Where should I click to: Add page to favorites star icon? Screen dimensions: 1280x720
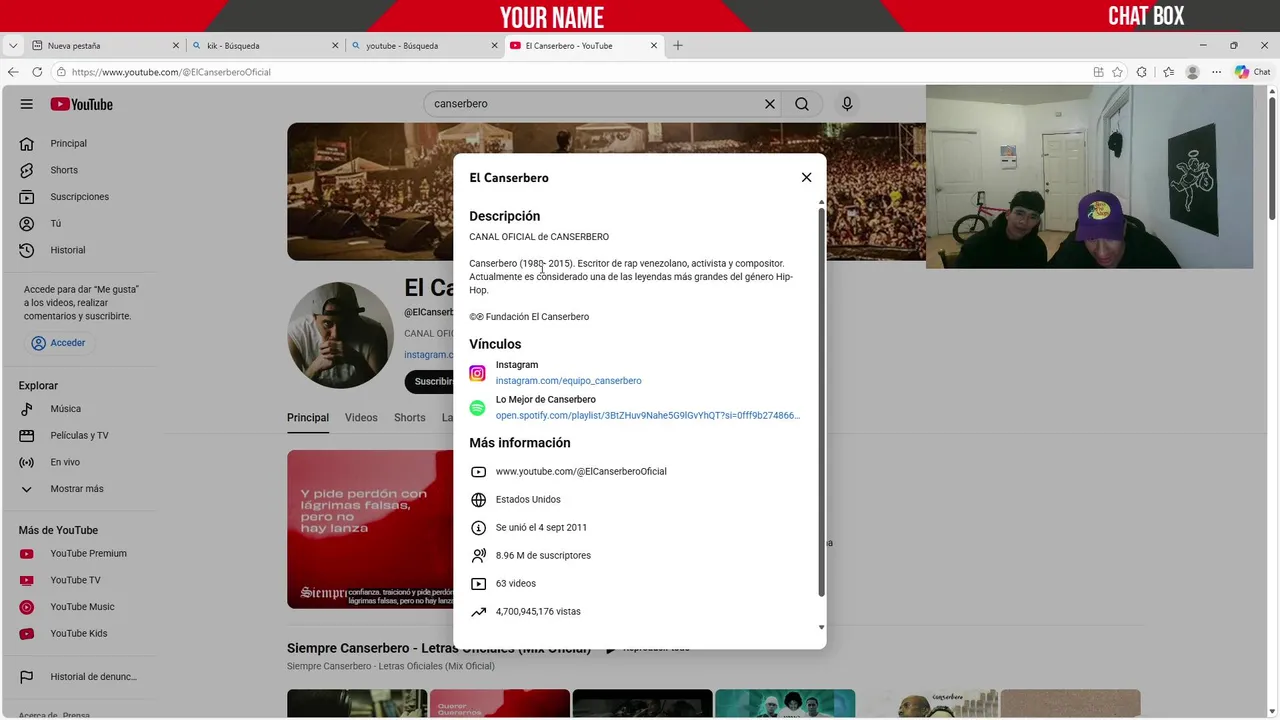tap(1118, 72)
